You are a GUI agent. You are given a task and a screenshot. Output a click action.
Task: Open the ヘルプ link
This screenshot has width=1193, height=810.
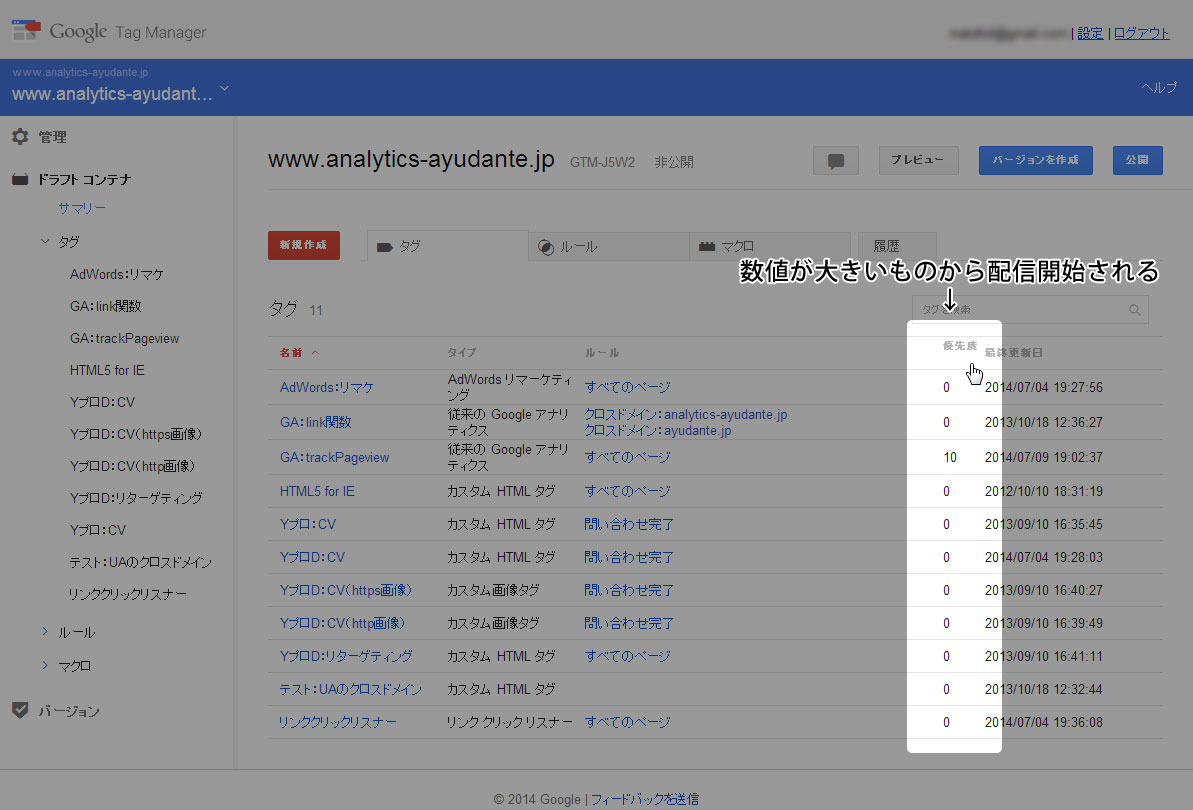coord(1159,87)
